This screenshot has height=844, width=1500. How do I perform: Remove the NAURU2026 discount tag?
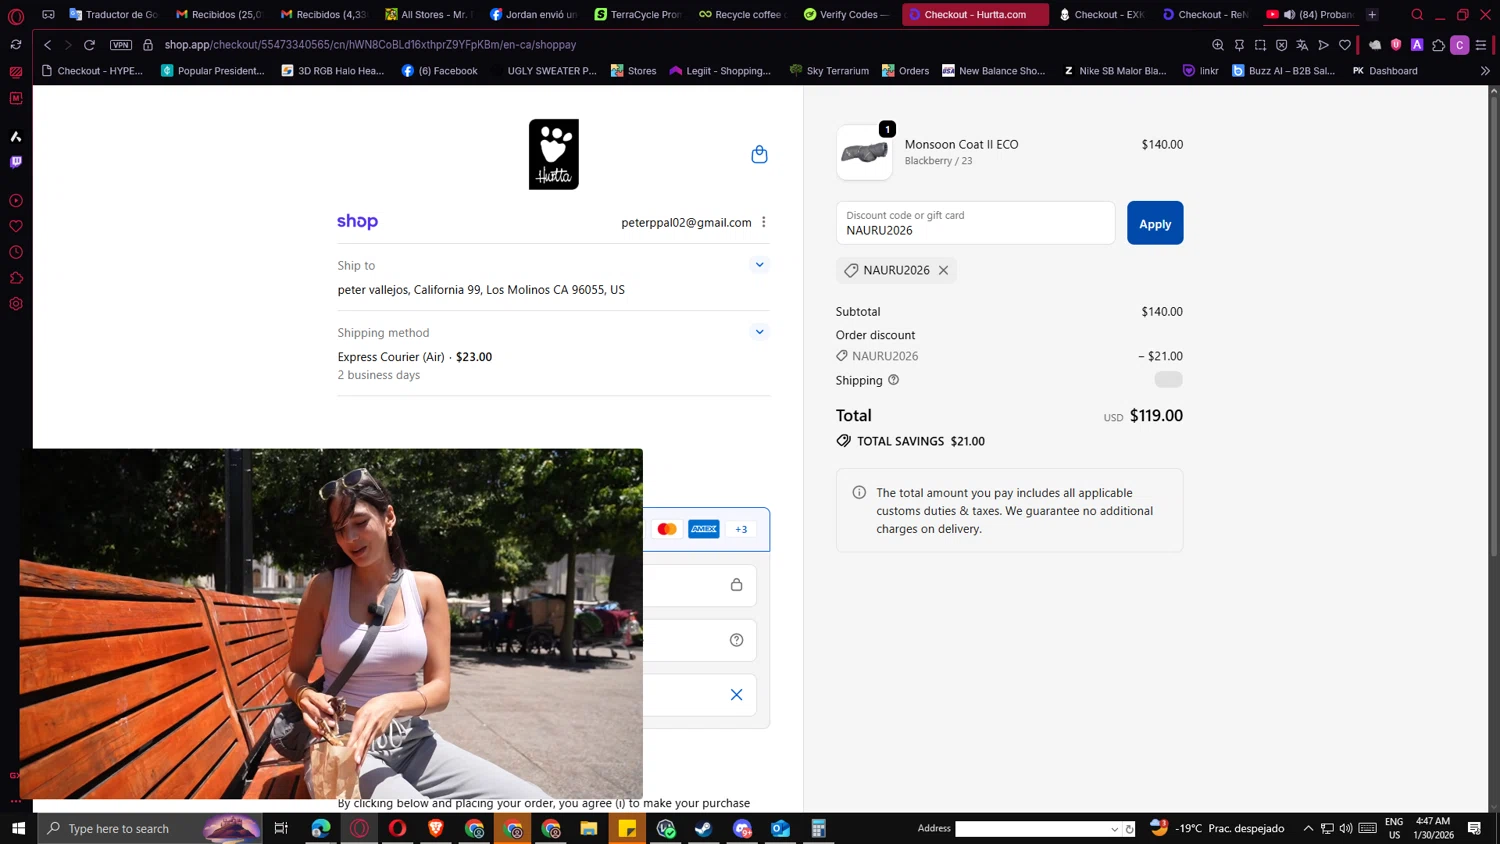(x=943, y=270)
